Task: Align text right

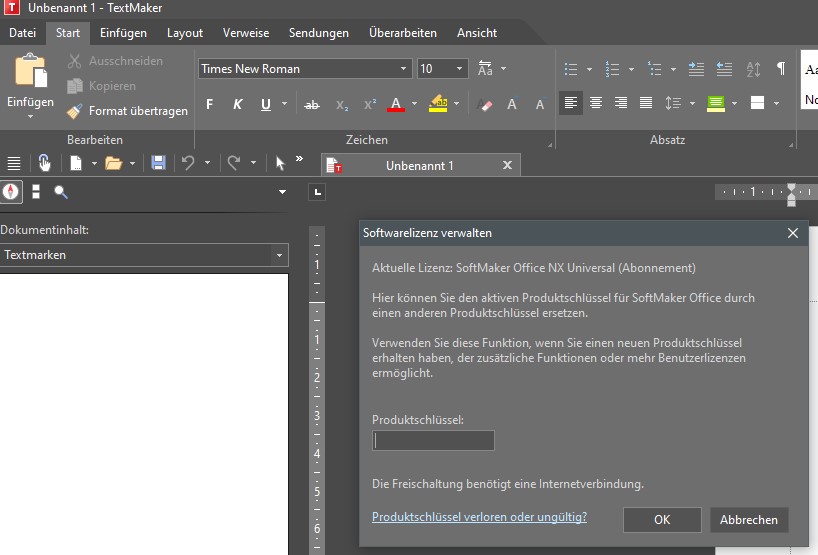Action: [621, 103]
